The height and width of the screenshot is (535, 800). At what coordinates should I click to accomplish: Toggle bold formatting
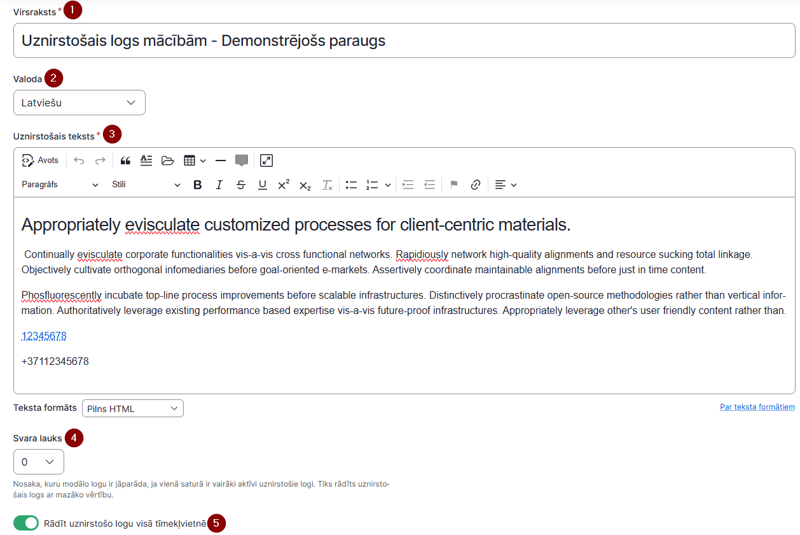coord(197,185)
